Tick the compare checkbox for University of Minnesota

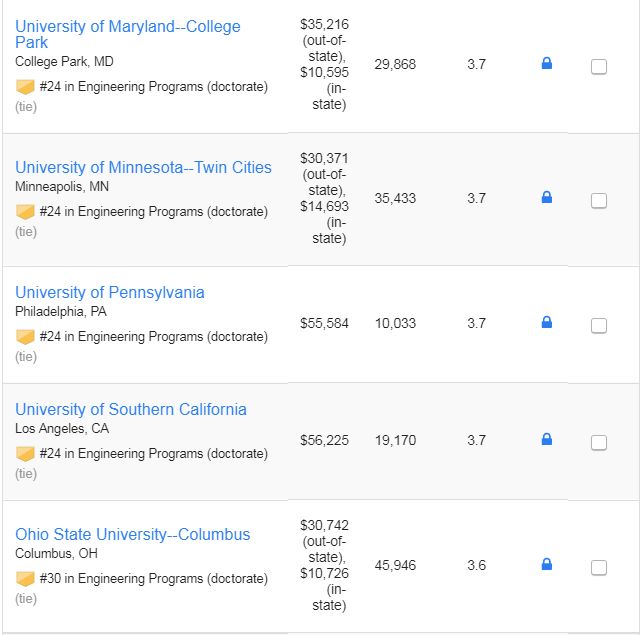point(599,201)
